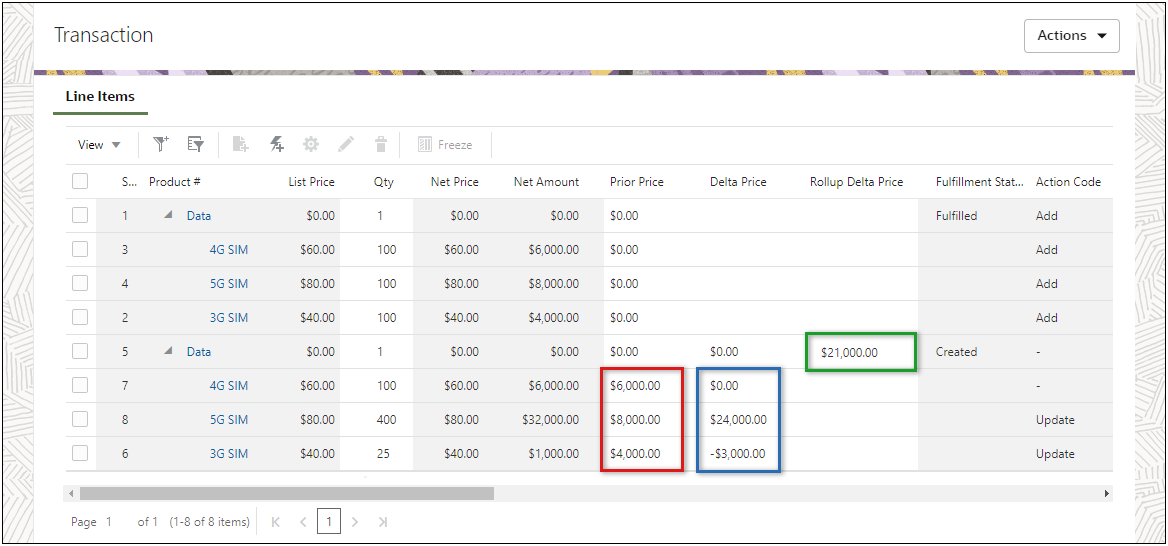Open the View dropdown menu
1168x546 pixels.
tap(99, 145)
